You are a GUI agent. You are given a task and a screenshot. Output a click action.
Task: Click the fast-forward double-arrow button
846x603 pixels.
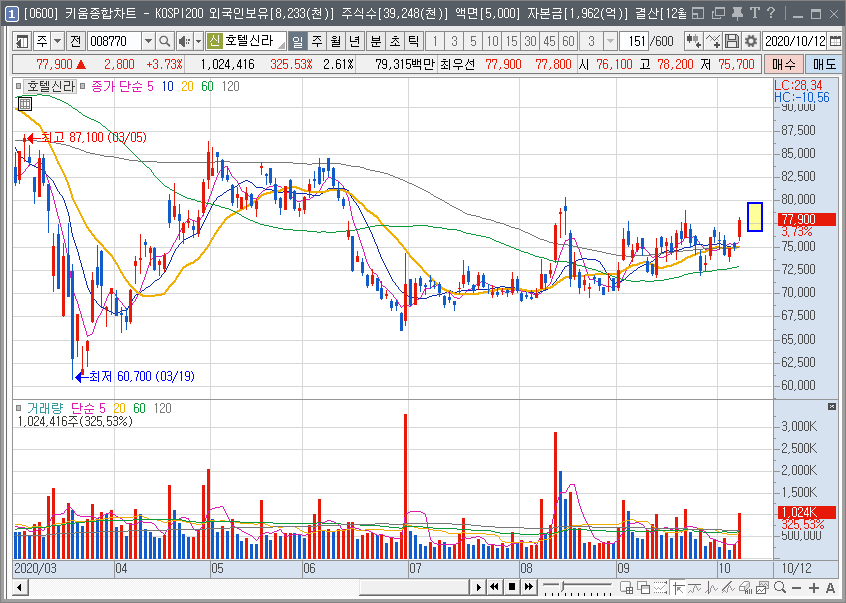(x=529, y=587)
